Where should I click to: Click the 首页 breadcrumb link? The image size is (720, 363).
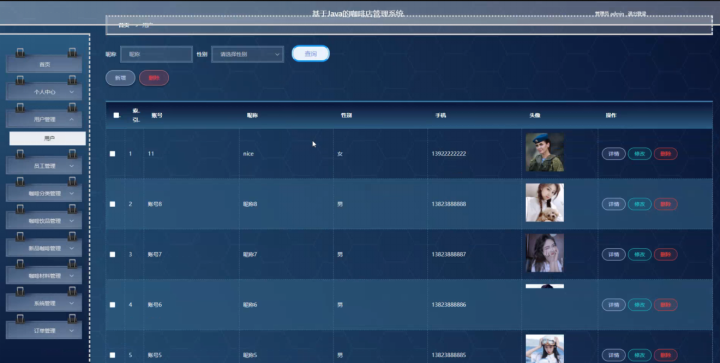124,25
